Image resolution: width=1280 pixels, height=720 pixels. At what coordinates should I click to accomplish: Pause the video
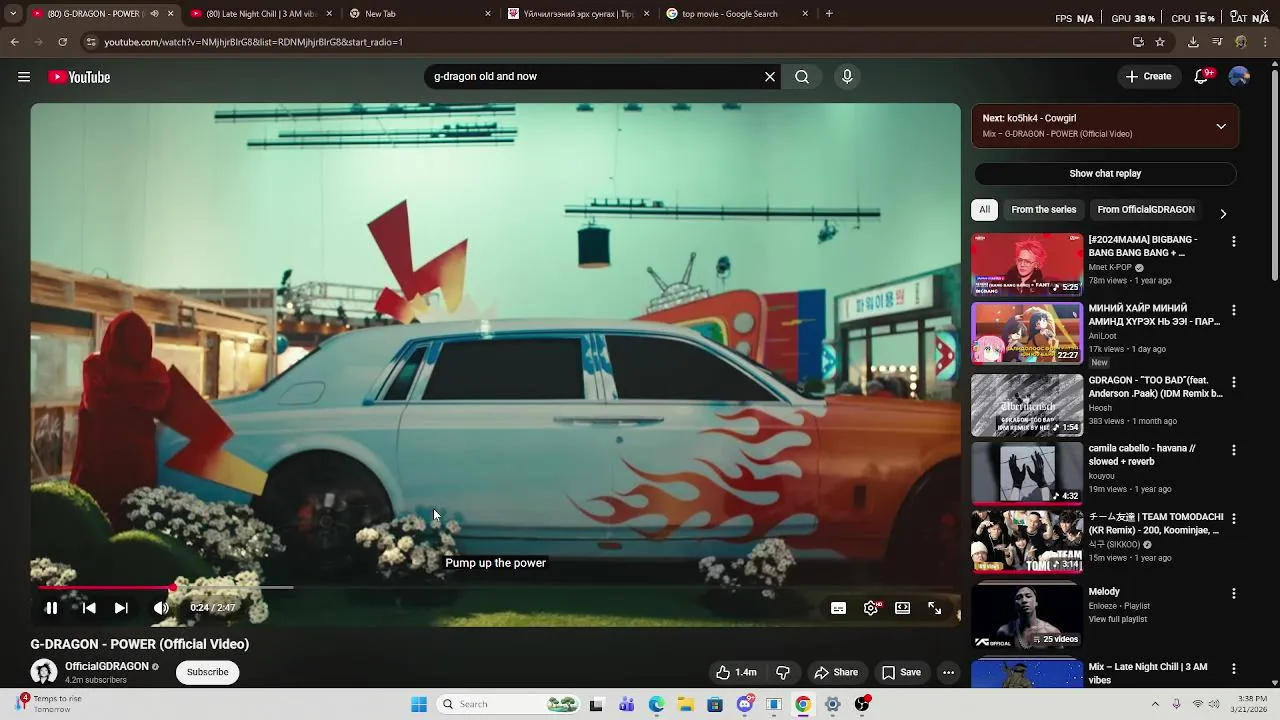51,608
